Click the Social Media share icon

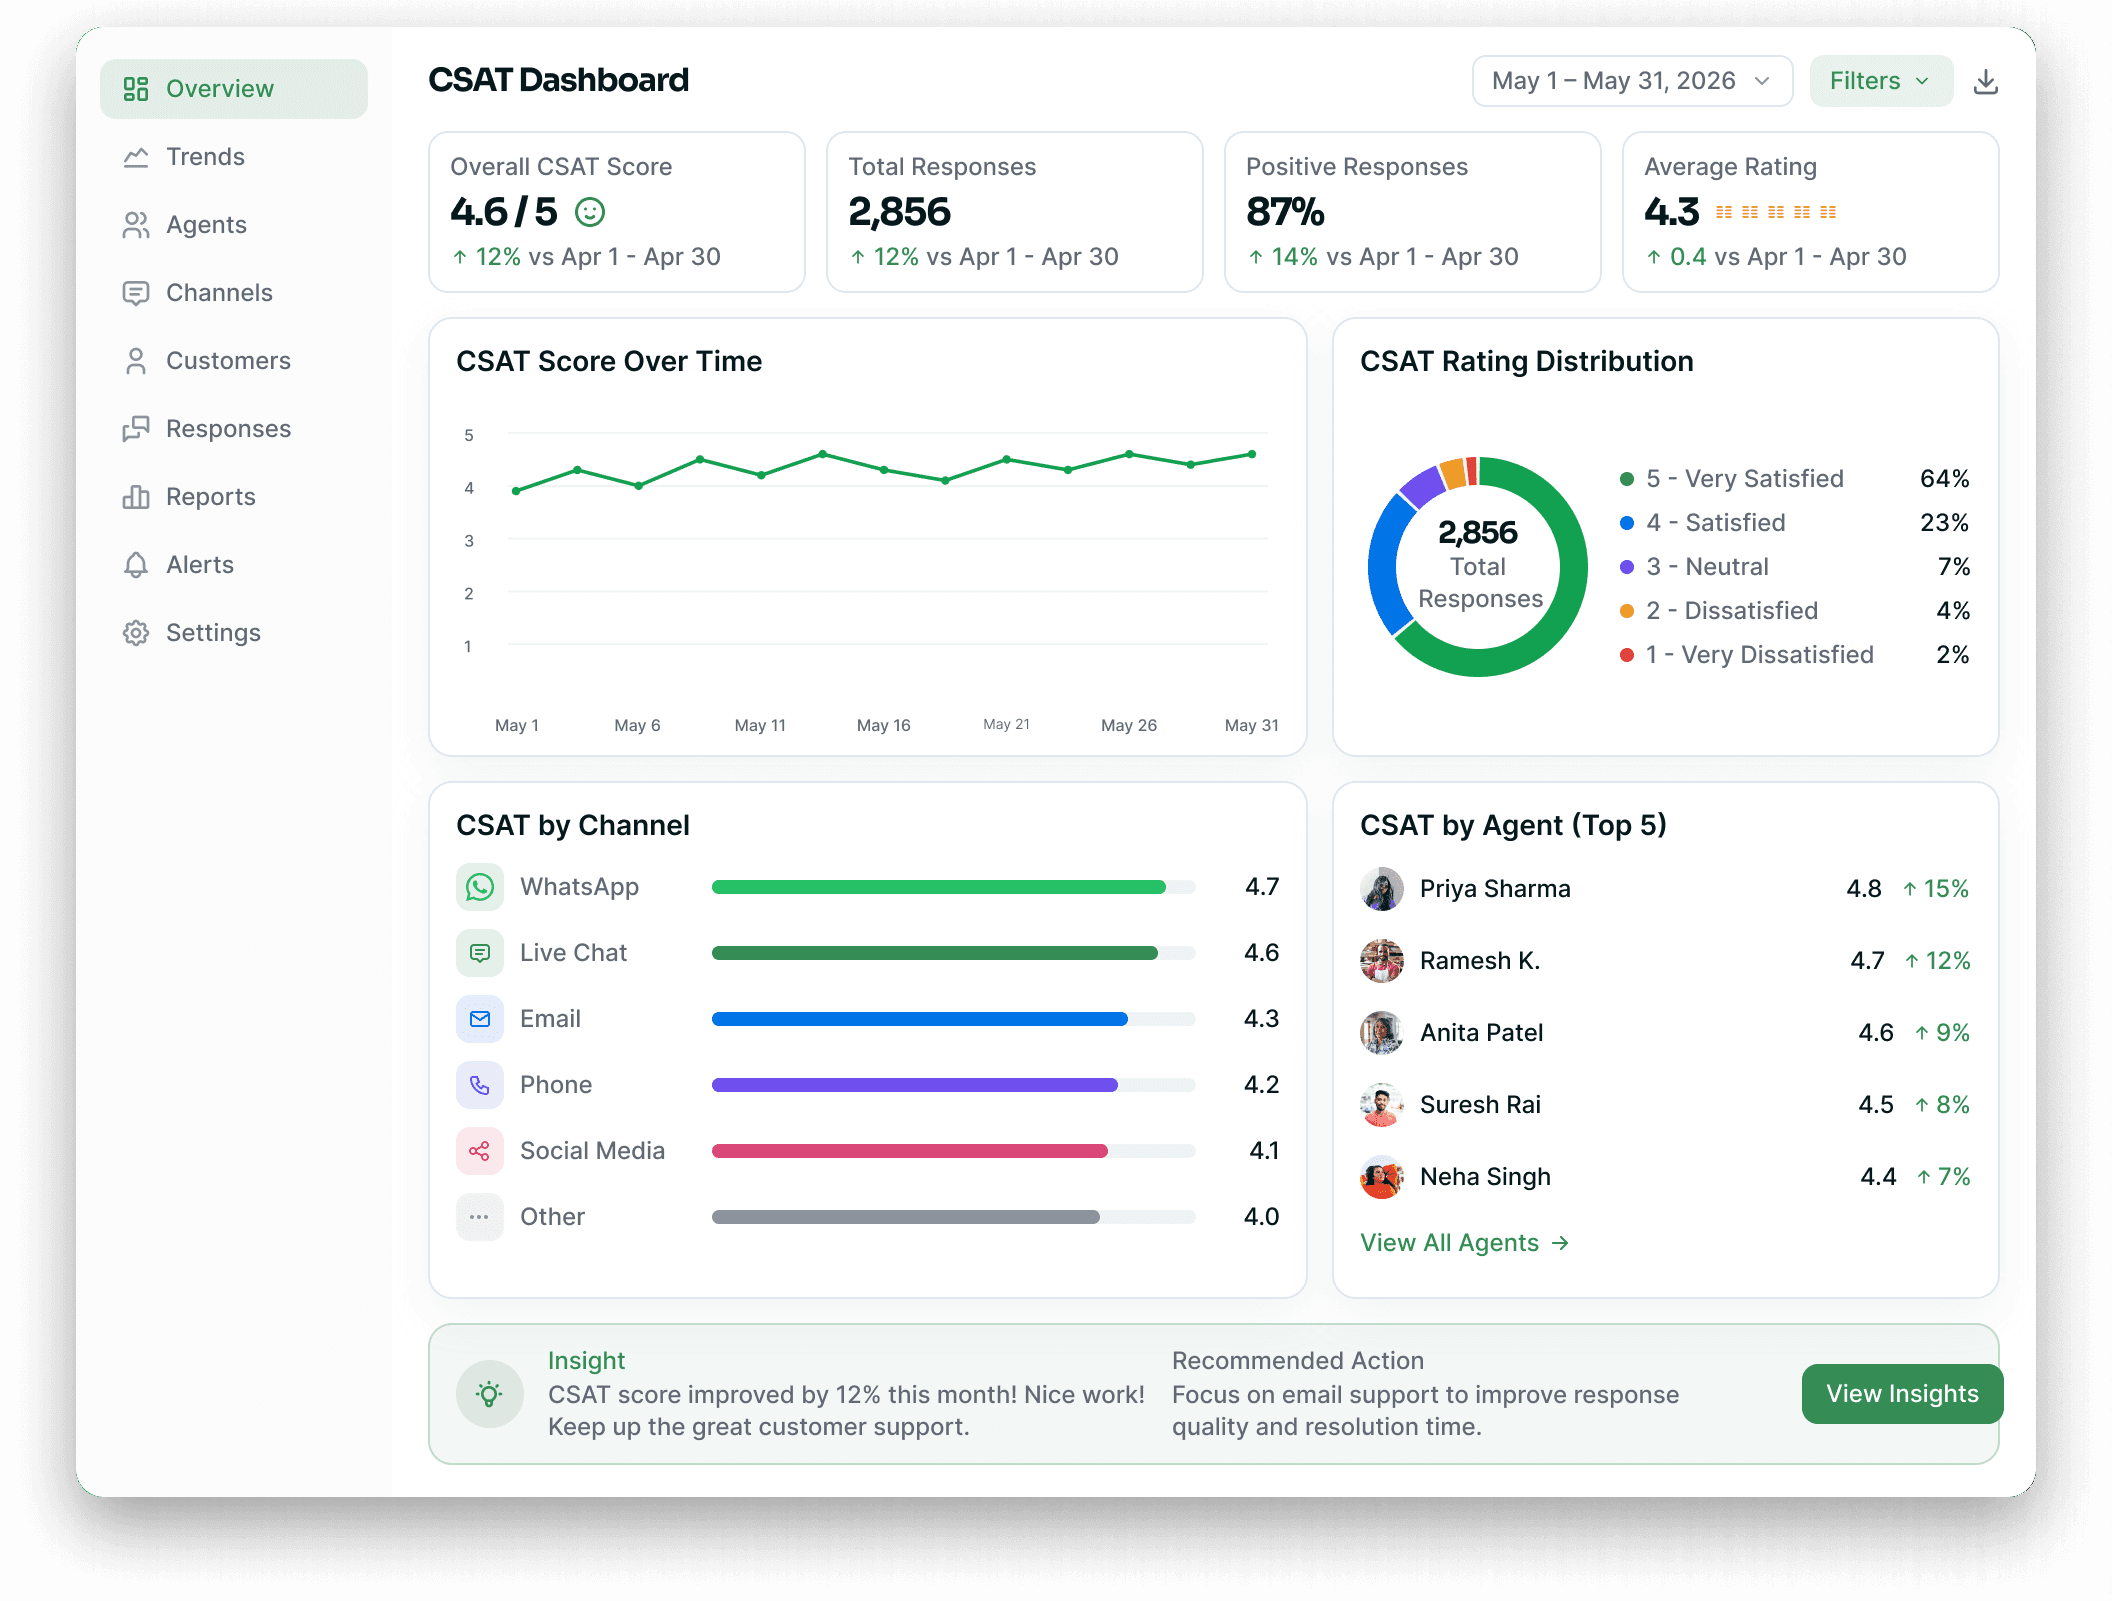click(480, 1151)
